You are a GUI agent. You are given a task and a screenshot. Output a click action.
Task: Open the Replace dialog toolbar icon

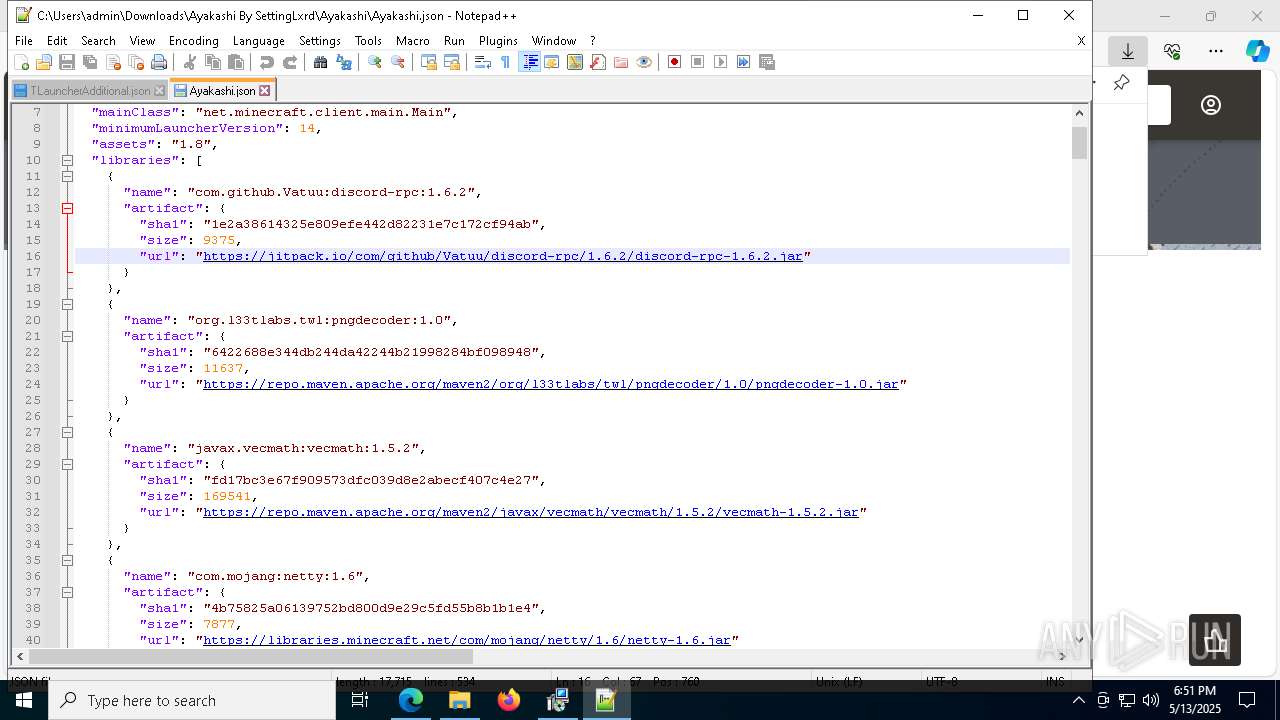click(344, 62)
